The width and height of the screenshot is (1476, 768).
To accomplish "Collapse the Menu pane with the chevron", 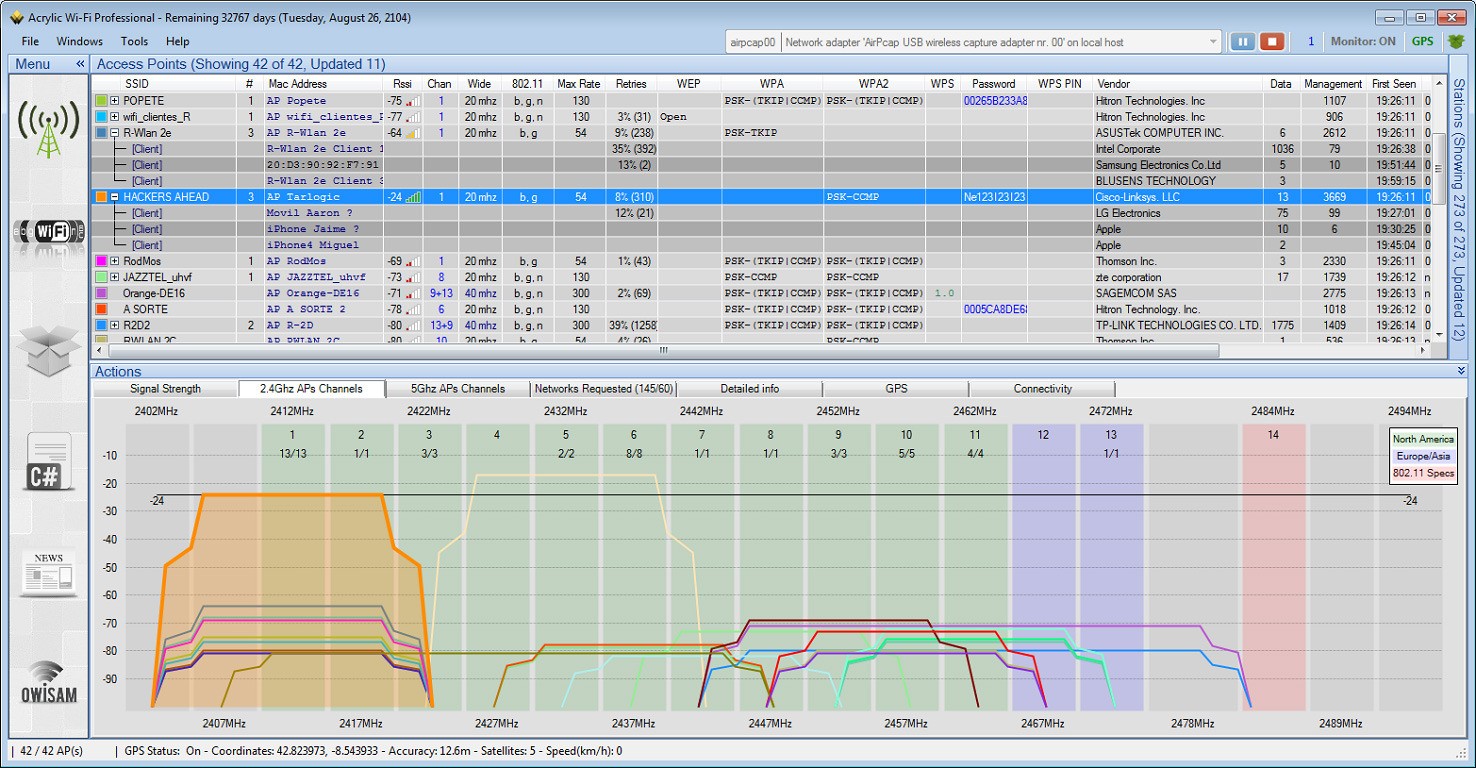I will coord(79,63).
